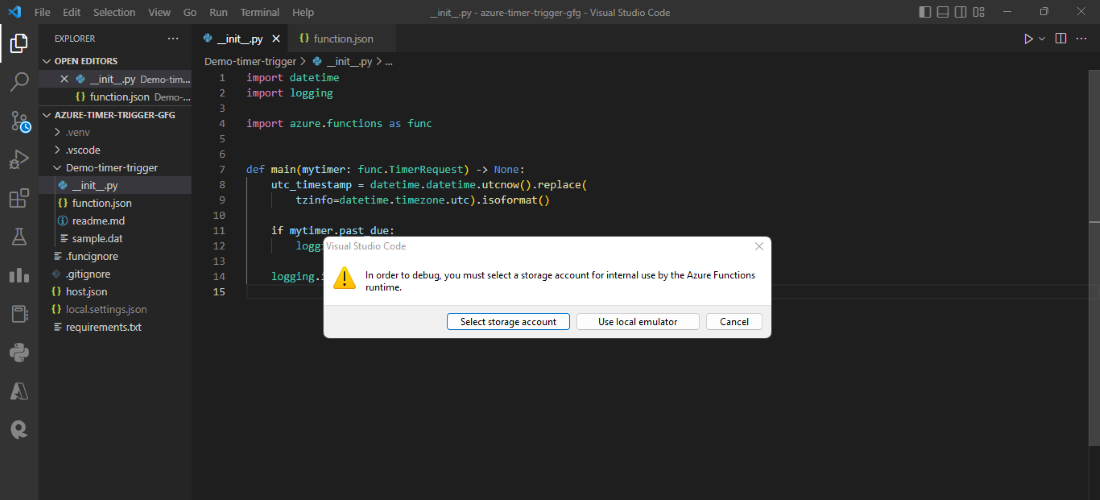Image resolution: width=1100 pixels, height=500 pixels.
Task: Toggle the panel layout icon
Action: (943, 12)
